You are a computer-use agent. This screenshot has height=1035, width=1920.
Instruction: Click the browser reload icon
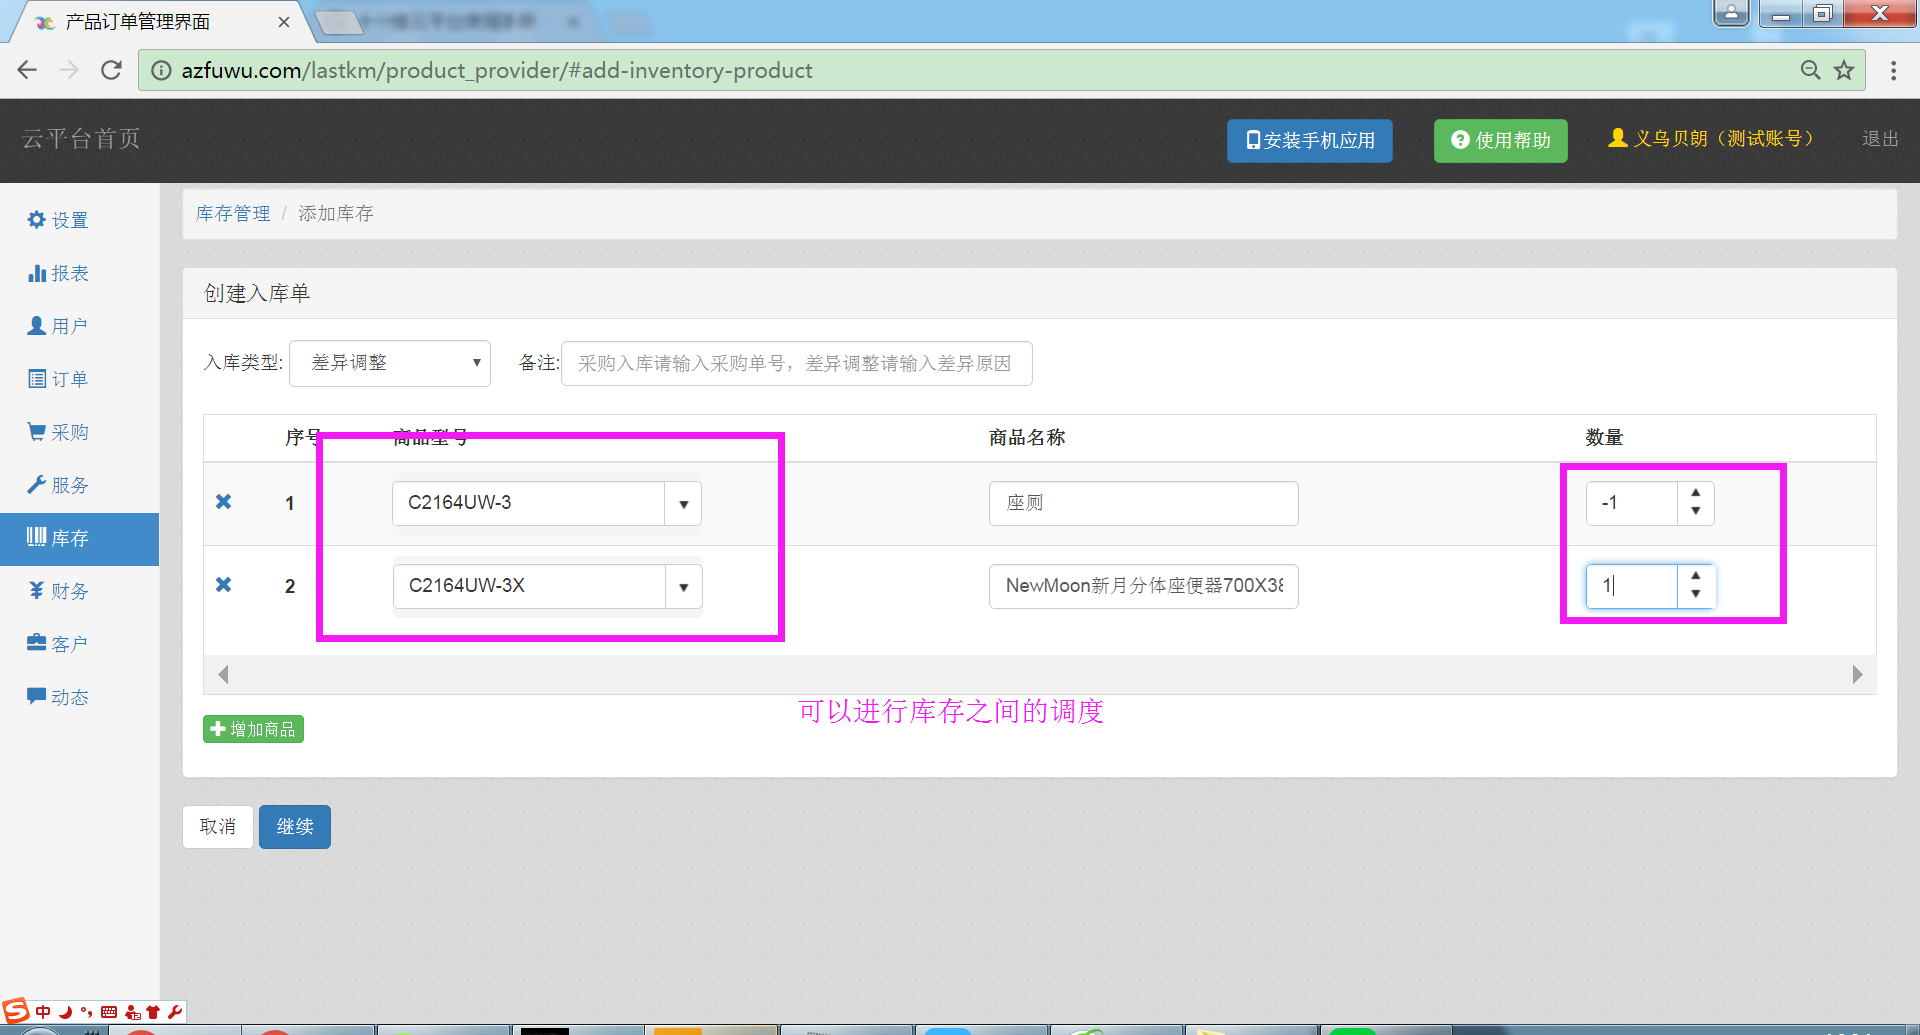point(111,70)
